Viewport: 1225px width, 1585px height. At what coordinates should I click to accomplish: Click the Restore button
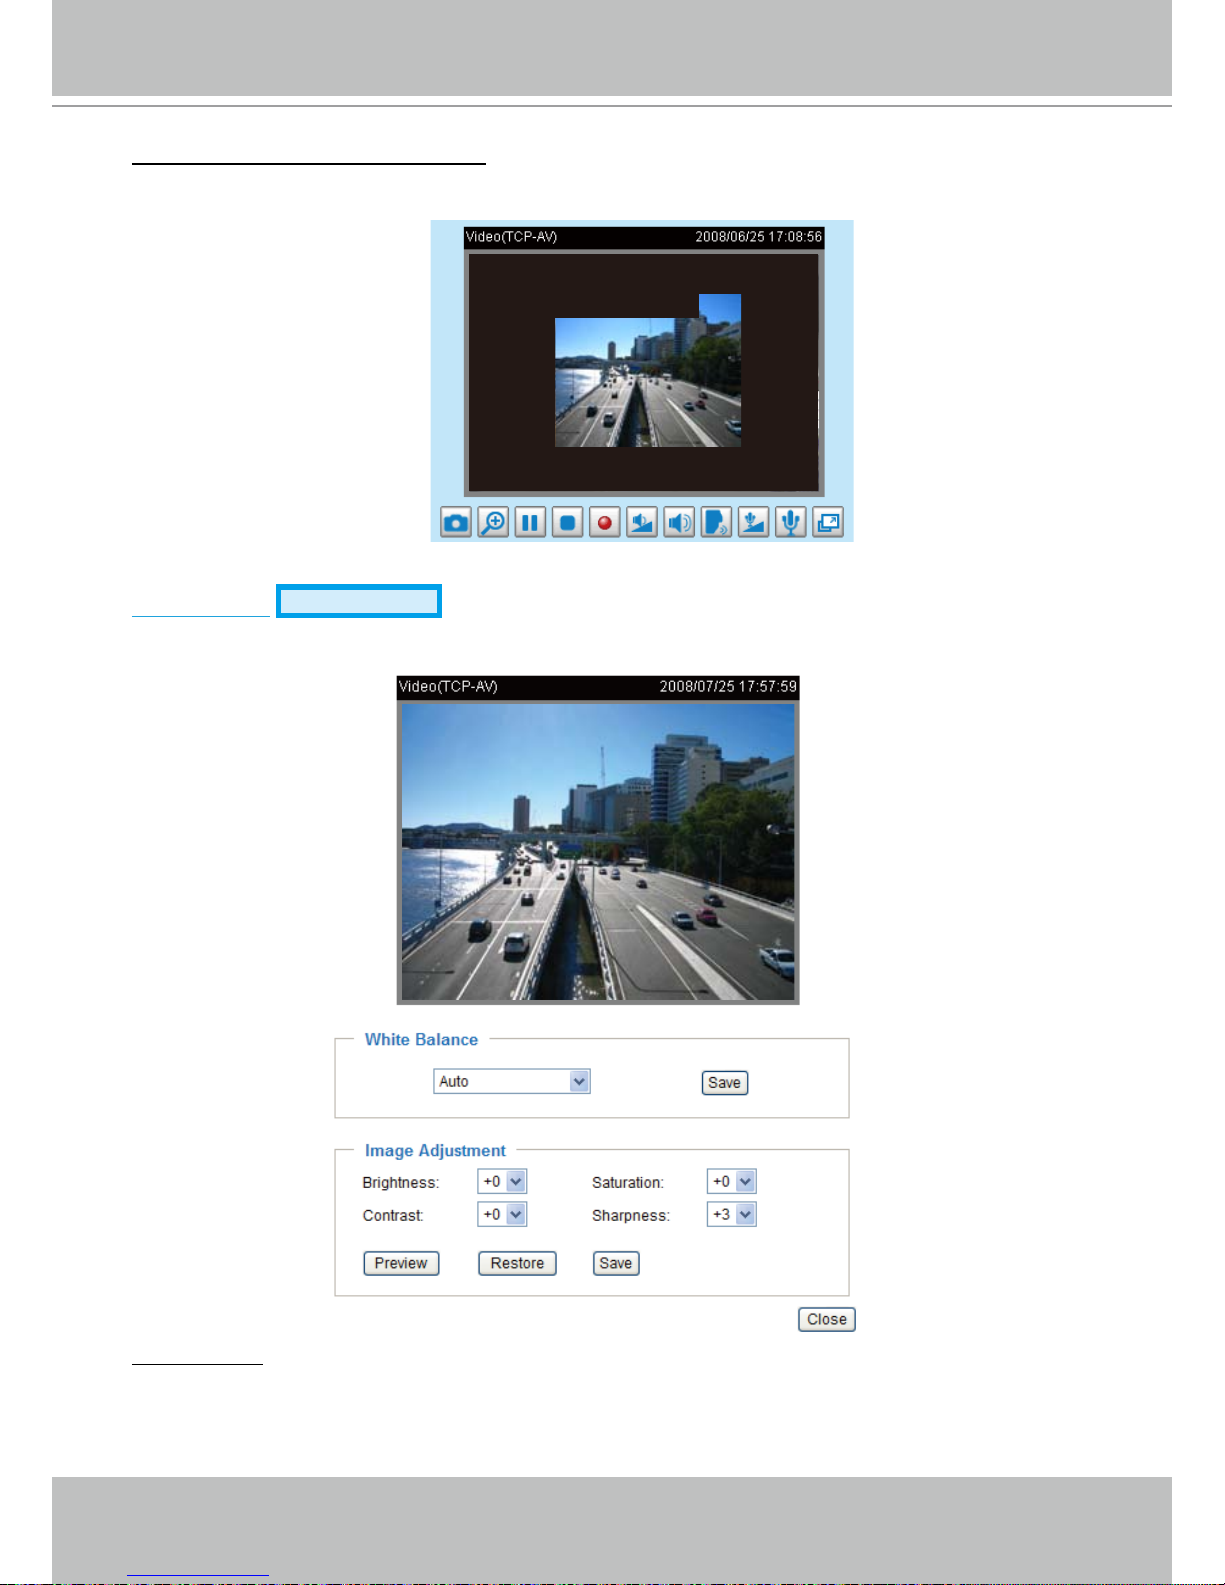[x=517, y=1263]
